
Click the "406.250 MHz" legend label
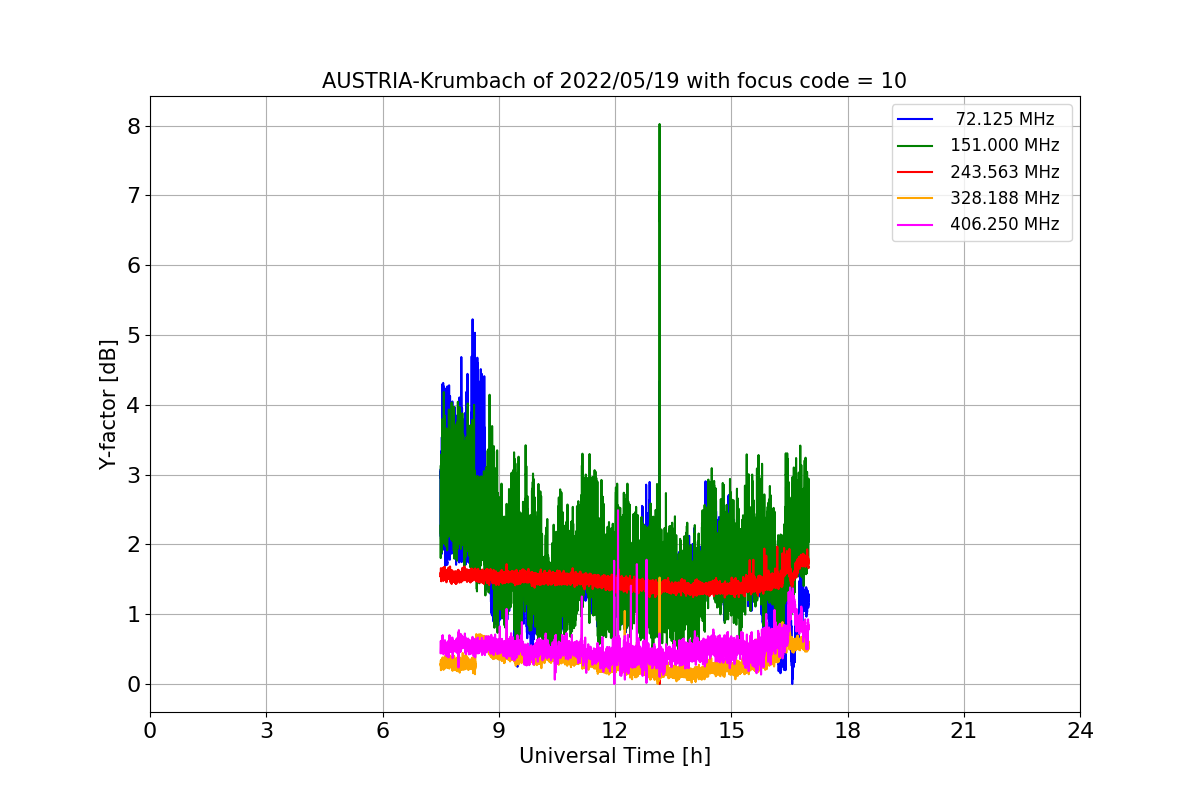(x=1004, y=224)
